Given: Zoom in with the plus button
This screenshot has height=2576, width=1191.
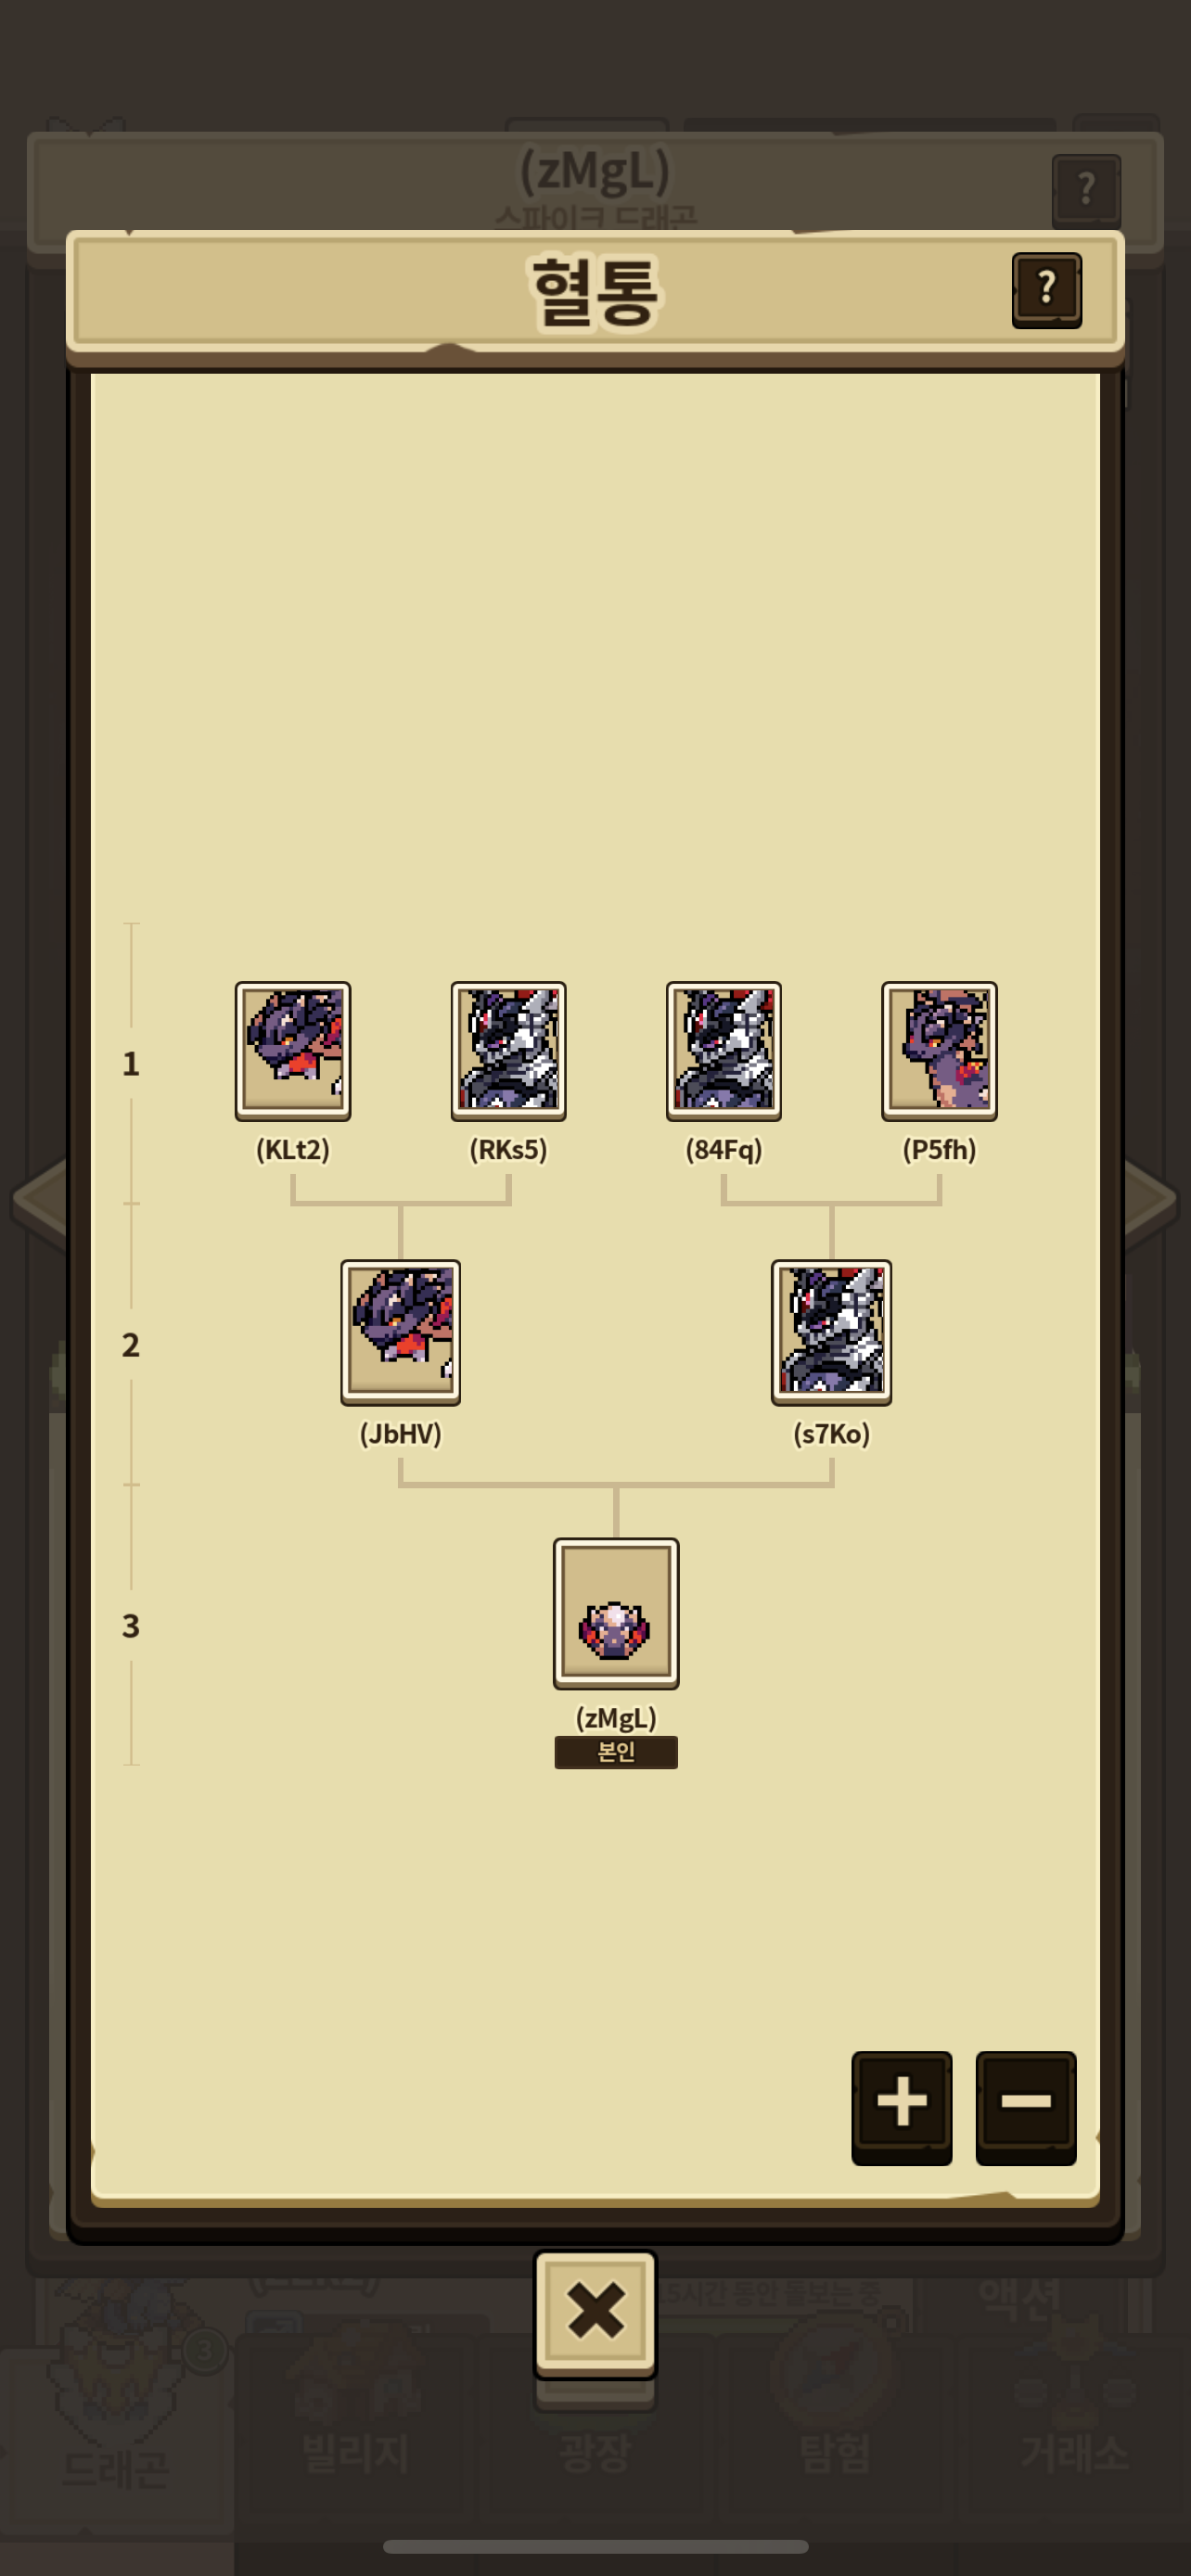Looking at the screenshot, I should point(902,2106).
